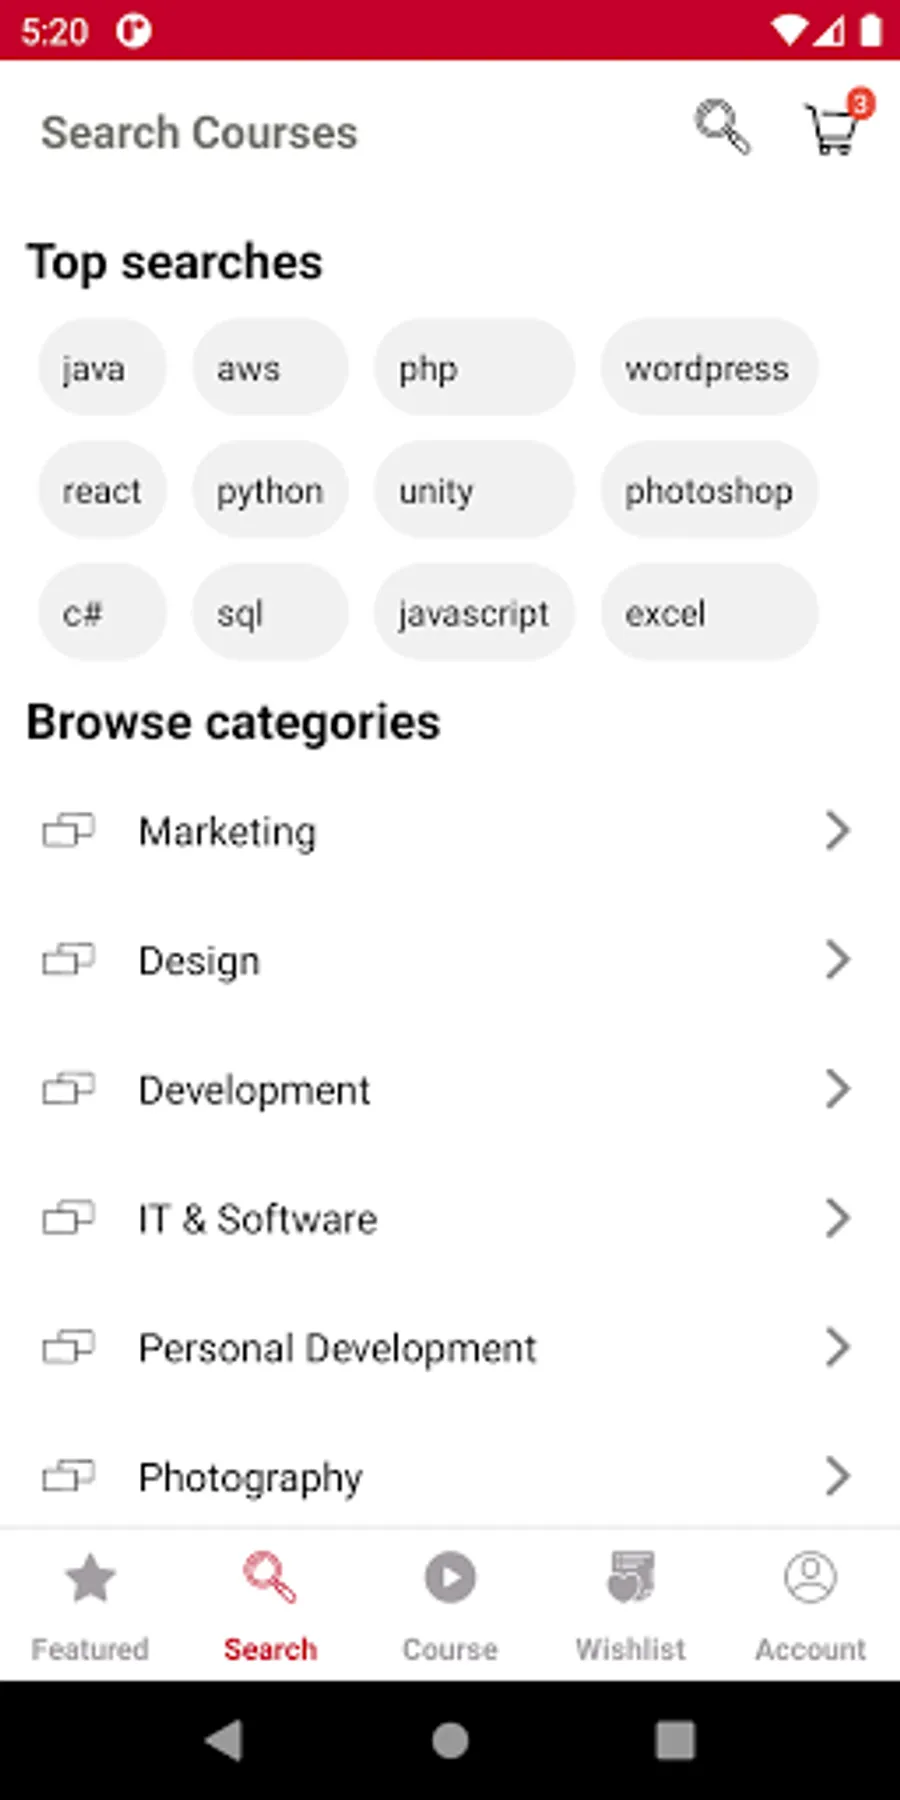900x1800 pixels.
Task: Open the Personal Development category
Action: click(337, 1348)
